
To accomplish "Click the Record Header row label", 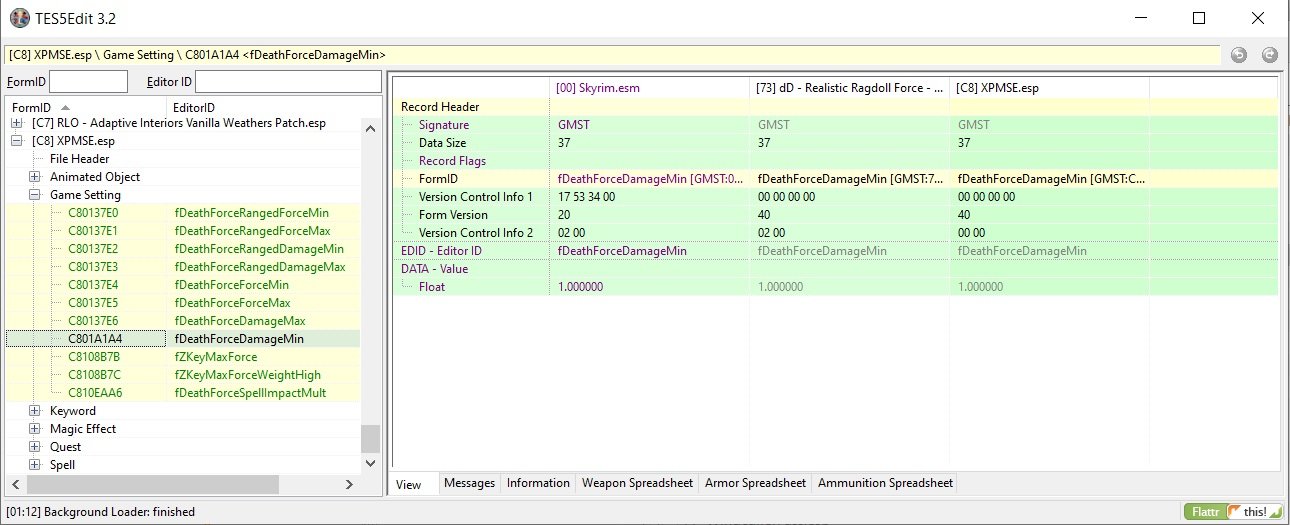I will click(x=440, y=107).
